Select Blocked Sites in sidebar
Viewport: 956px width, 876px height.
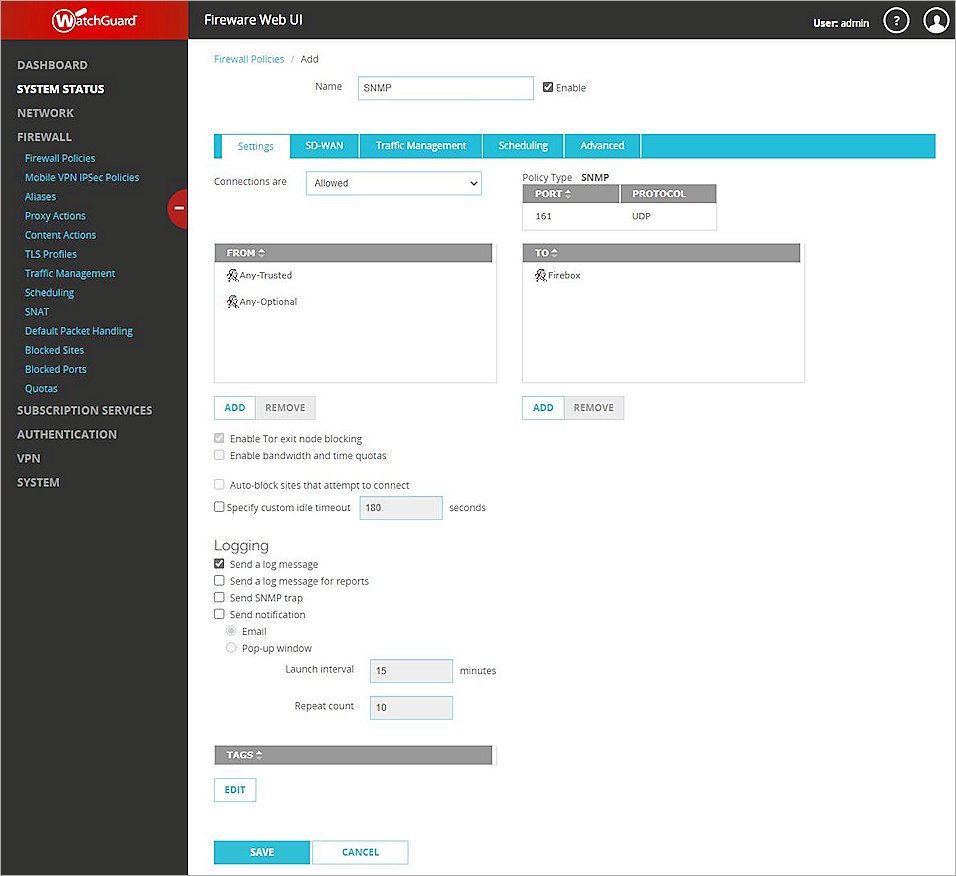[x=54, y=350]
